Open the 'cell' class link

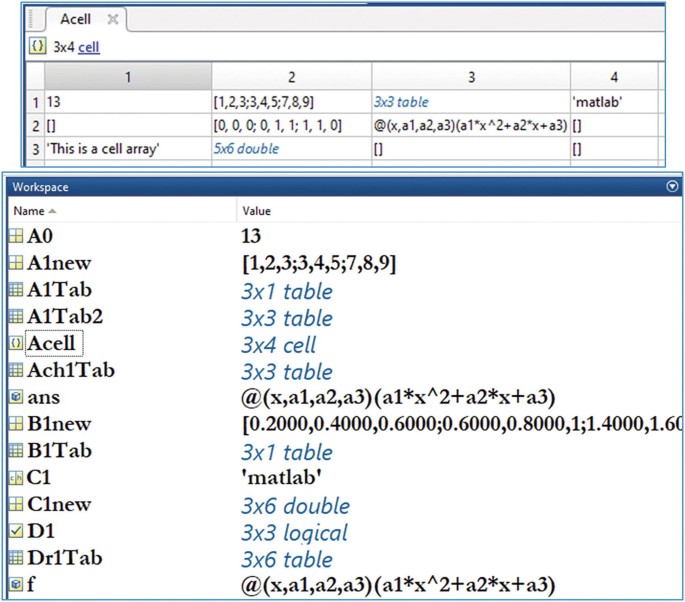[x=89, y=47]
